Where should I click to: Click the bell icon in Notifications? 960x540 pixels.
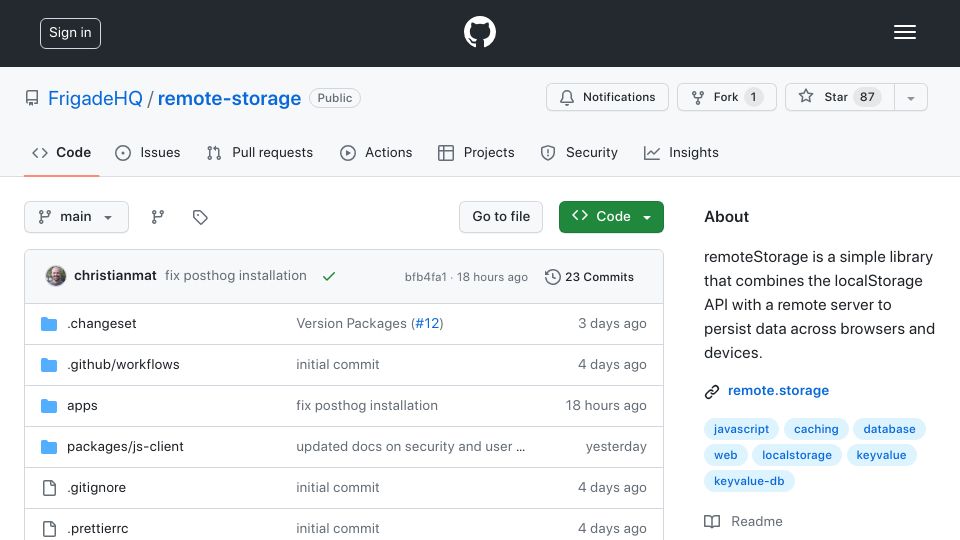567,97
